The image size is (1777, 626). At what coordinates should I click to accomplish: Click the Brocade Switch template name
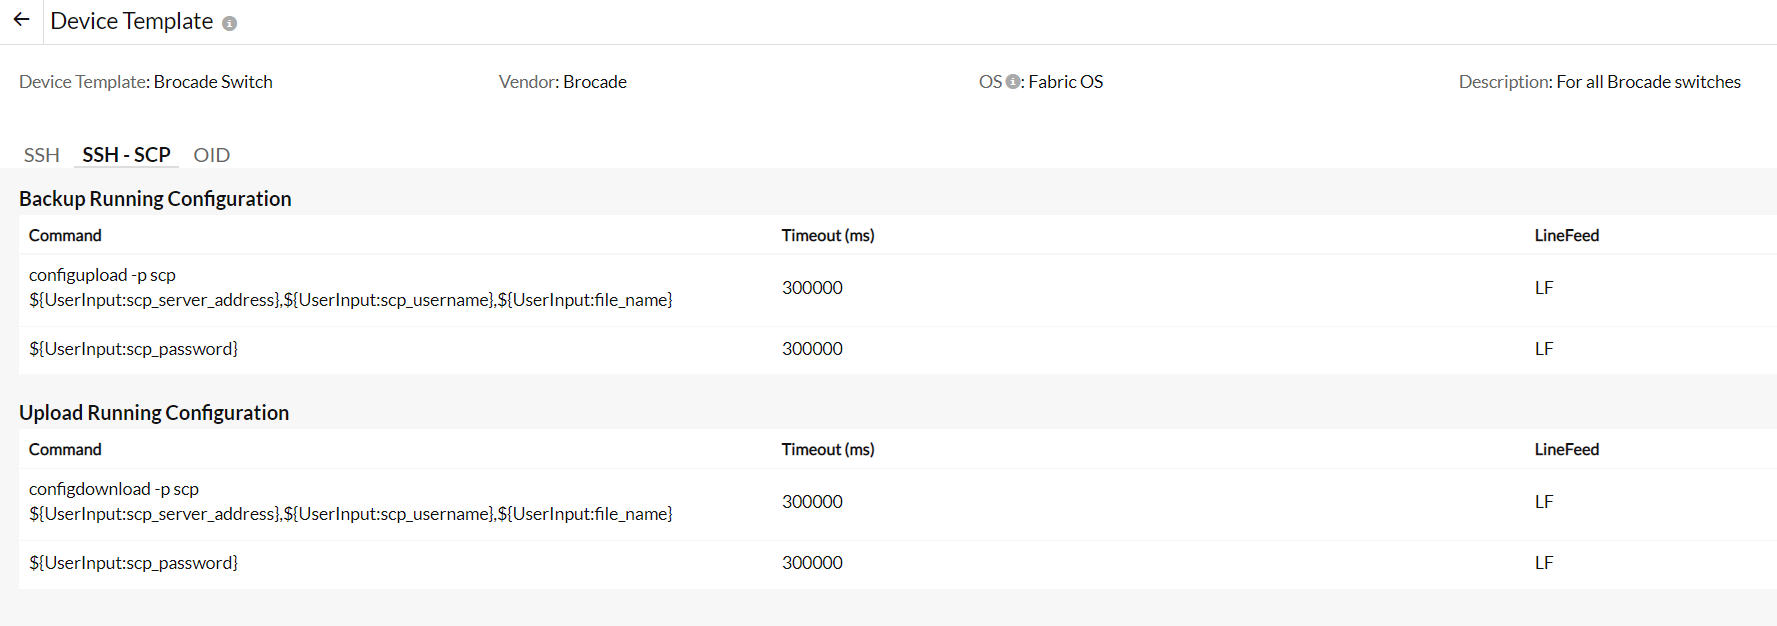click(x=213, y=81)
